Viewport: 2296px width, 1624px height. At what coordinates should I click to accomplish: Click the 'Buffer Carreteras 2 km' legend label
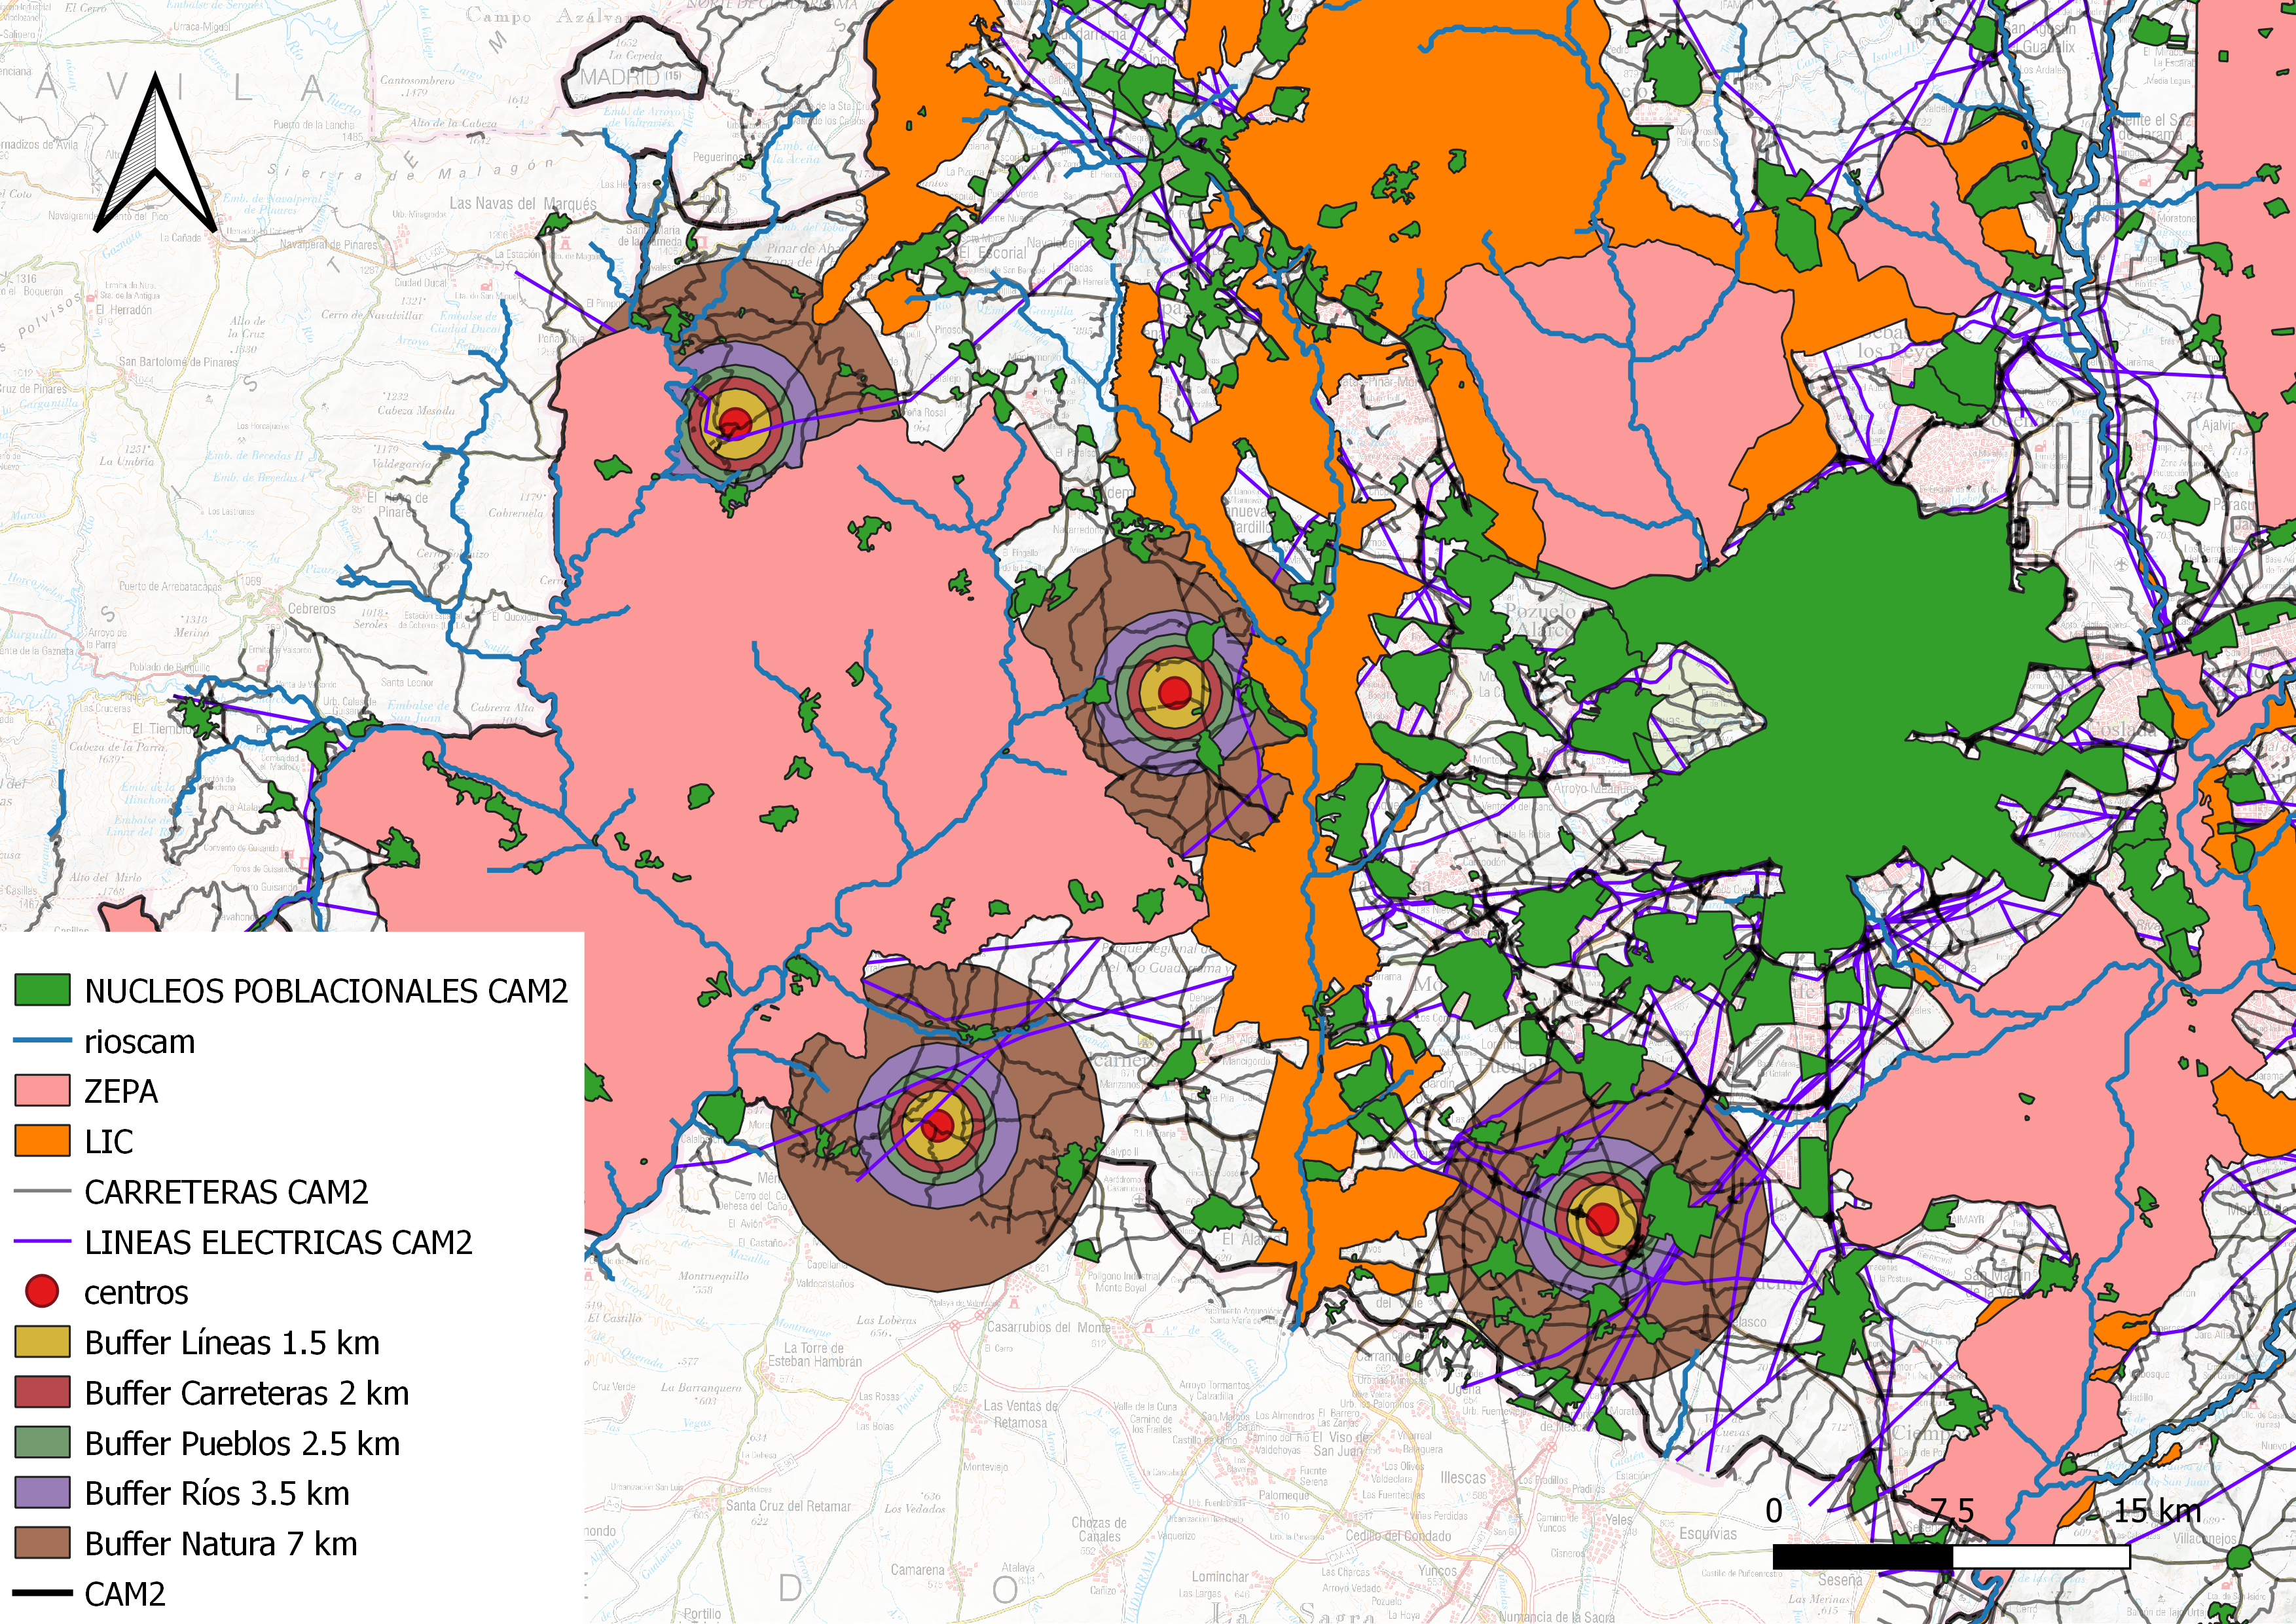(x=247, y=1393)
